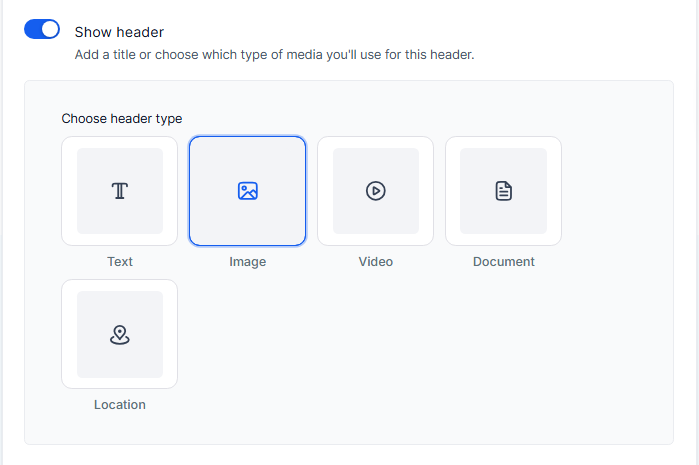Image resolution: width=699 pixels, height=465 pixels.
Task: Toggle the Show header switch off
Action: [42, 29]
